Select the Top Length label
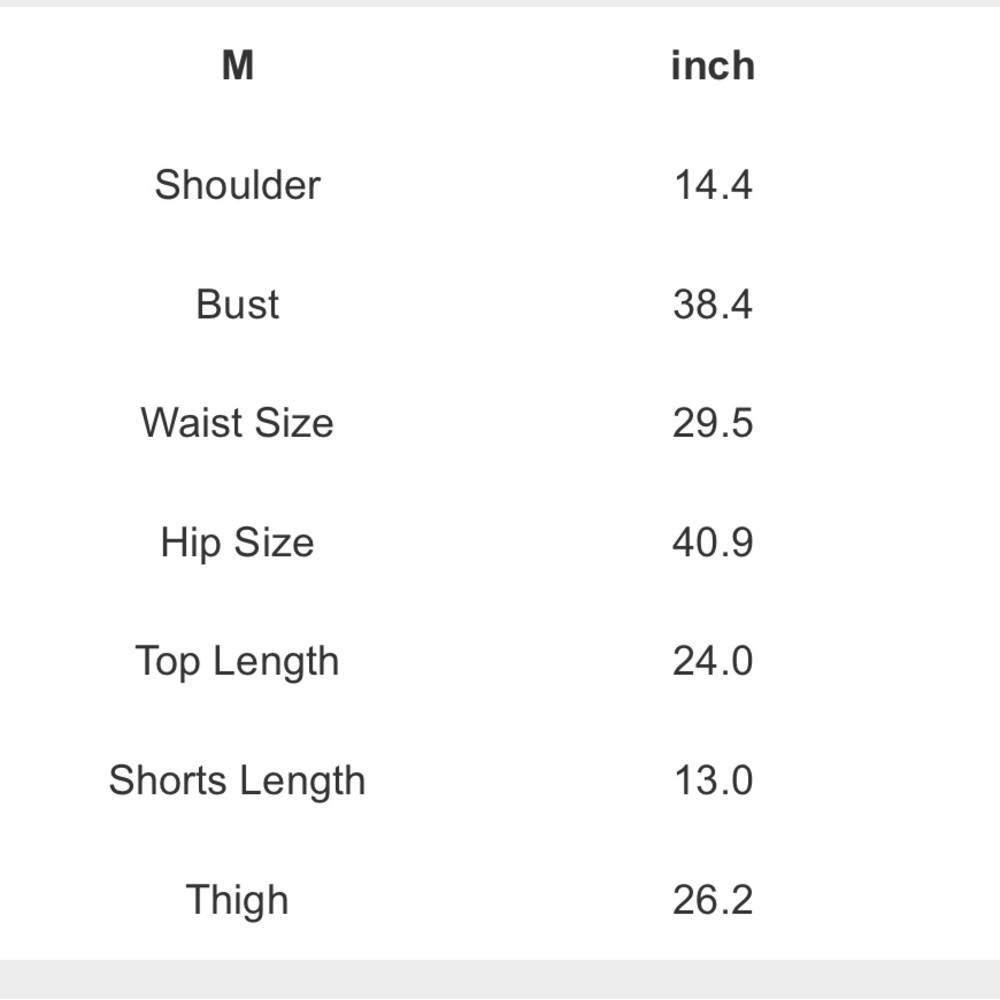 [x=237, y=662]
